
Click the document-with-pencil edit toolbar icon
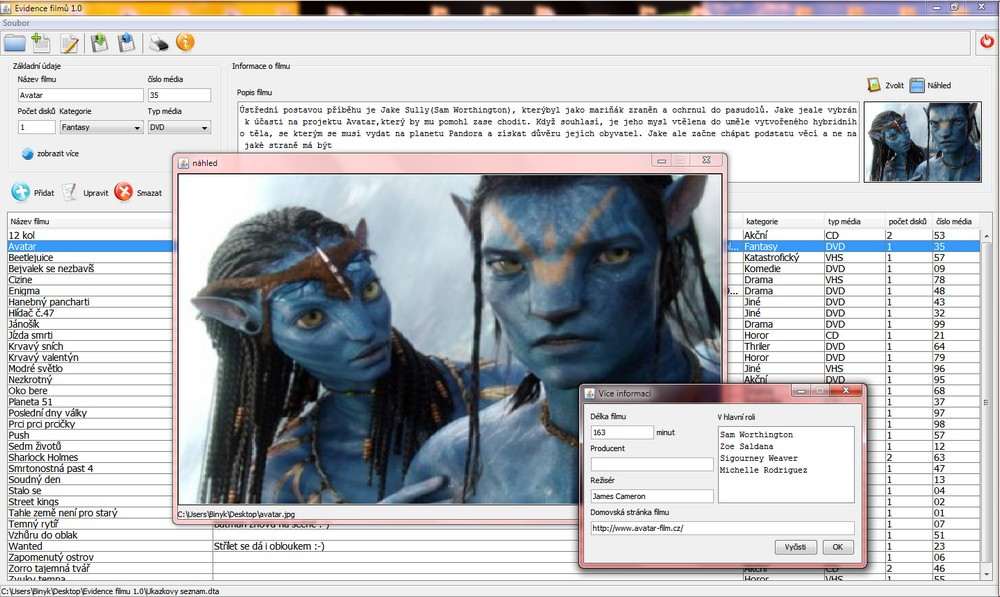point(69,43)
